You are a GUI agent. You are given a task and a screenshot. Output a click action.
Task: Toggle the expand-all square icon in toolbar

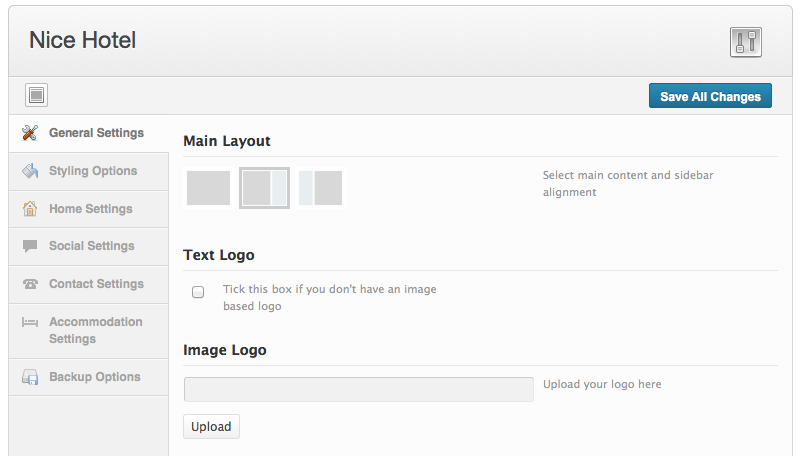point(36,95)
